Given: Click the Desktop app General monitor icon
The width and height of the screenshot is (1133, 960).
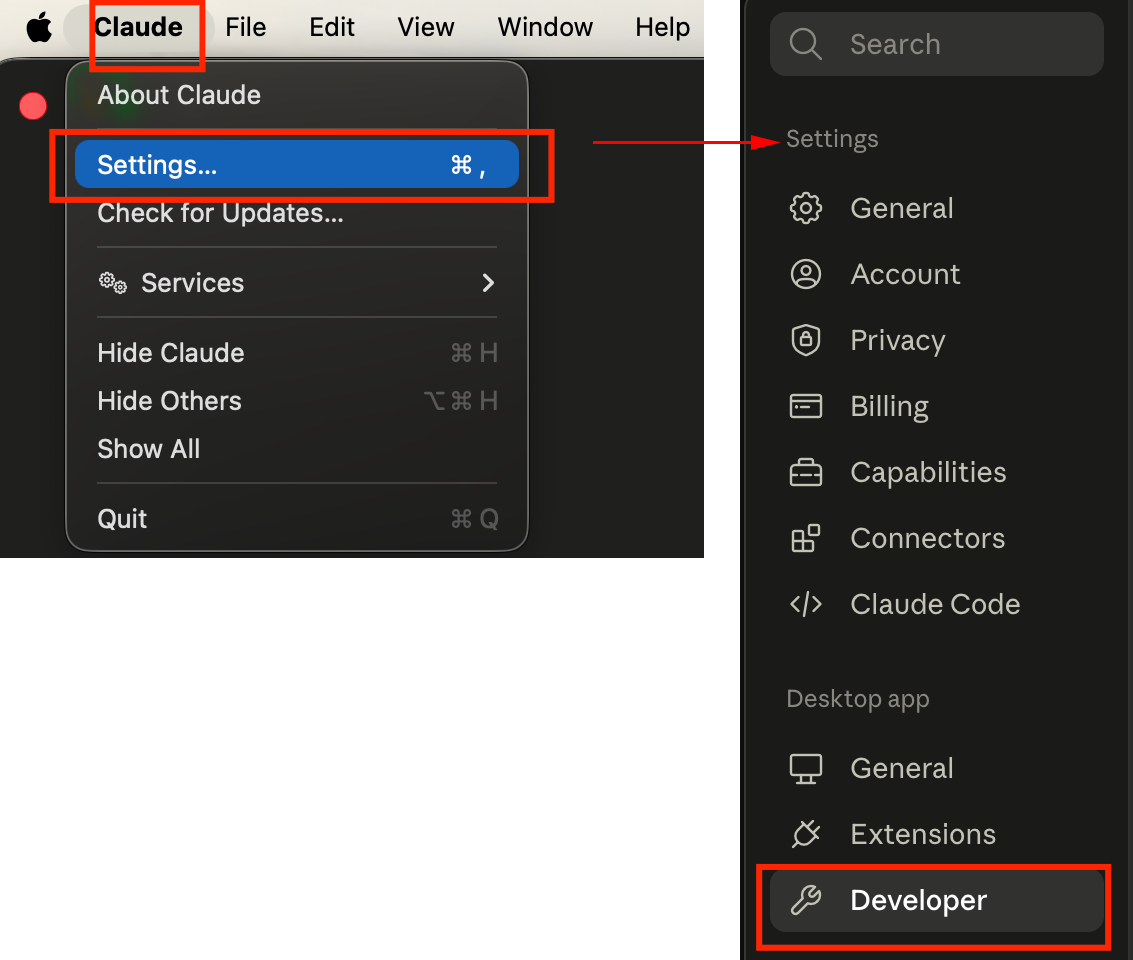Looking at the screenshot, I should (806, 769).
